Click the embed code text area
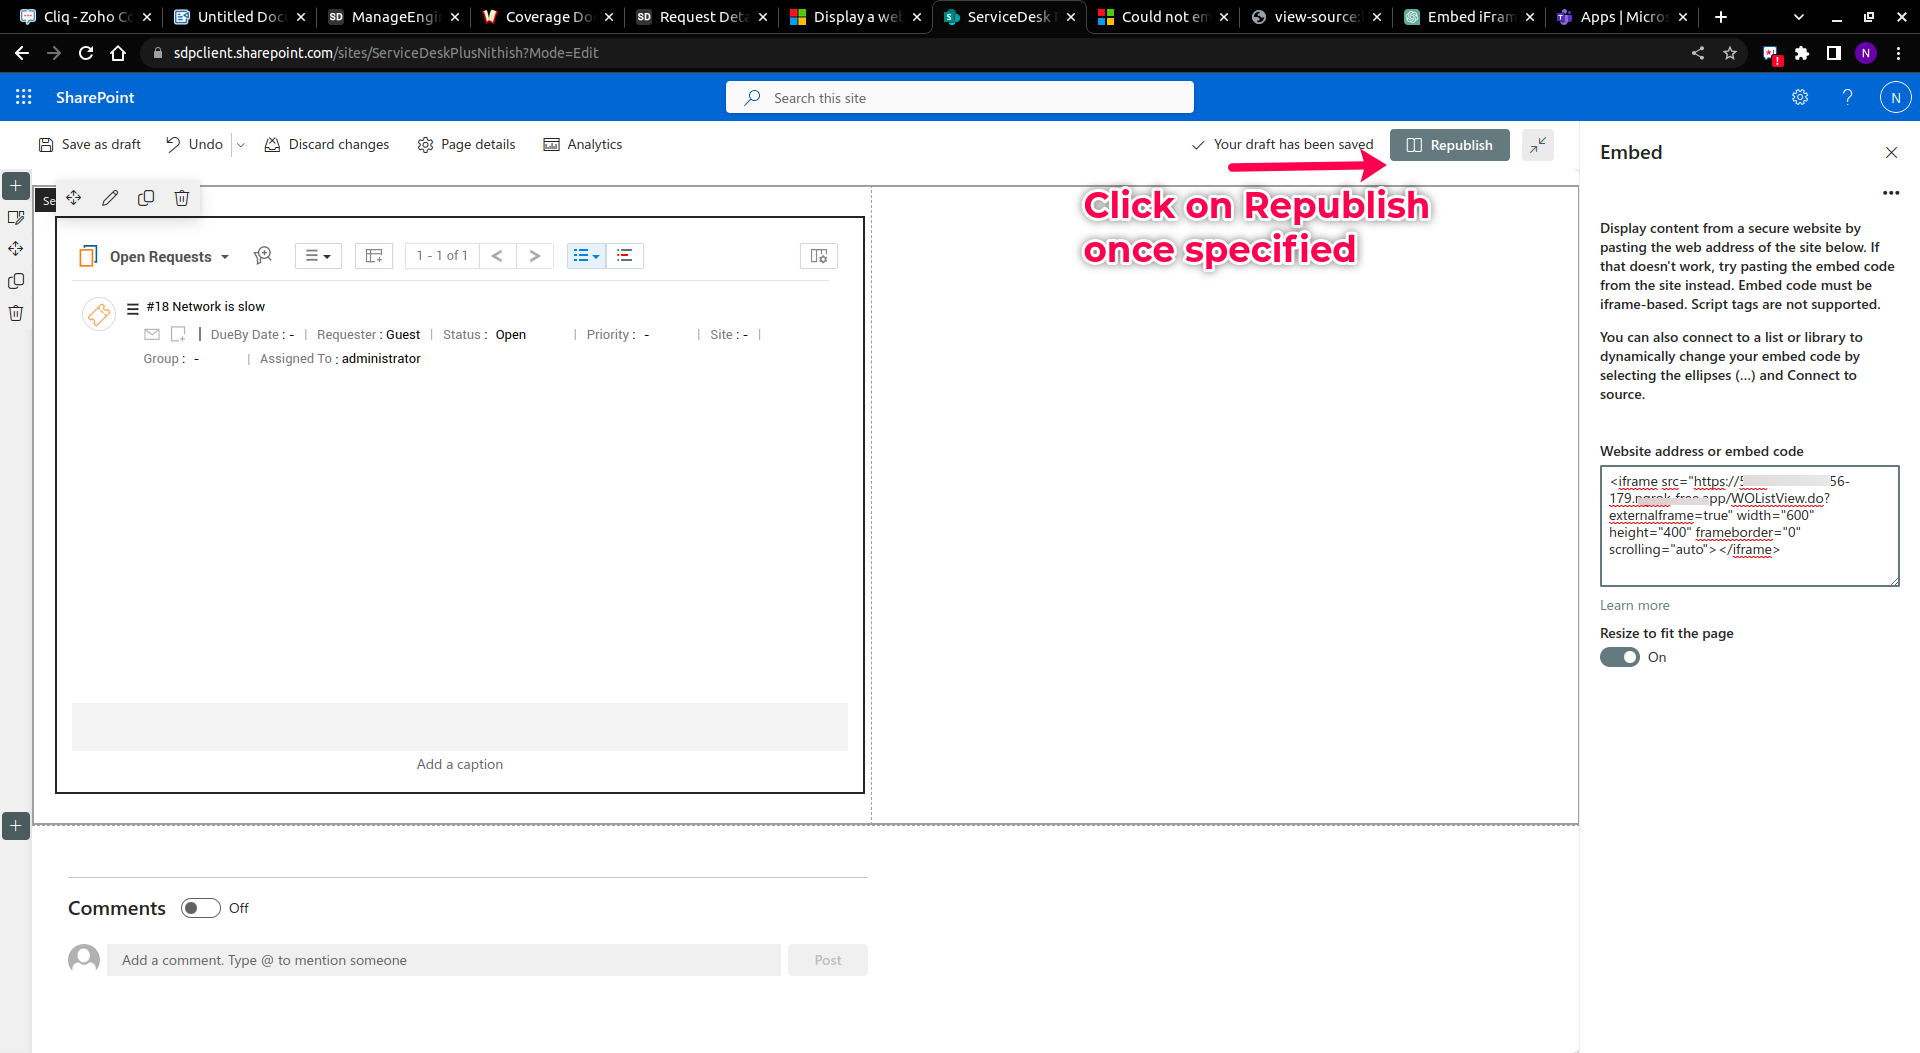 tap(1749, 526)
